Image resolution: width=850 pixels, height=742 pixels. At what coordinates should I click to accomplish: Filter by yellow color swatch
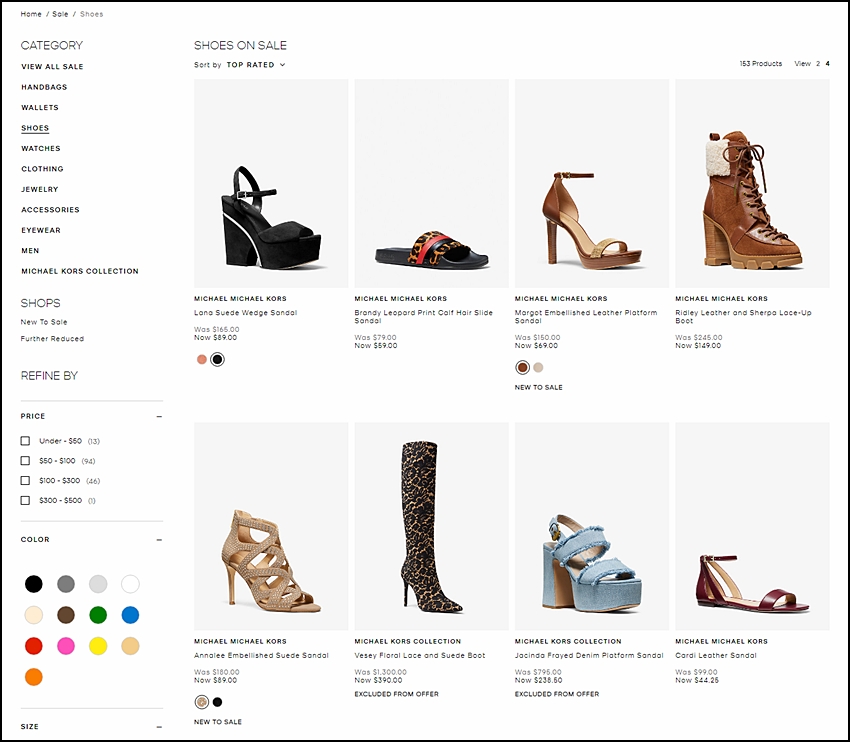(98, 646)
